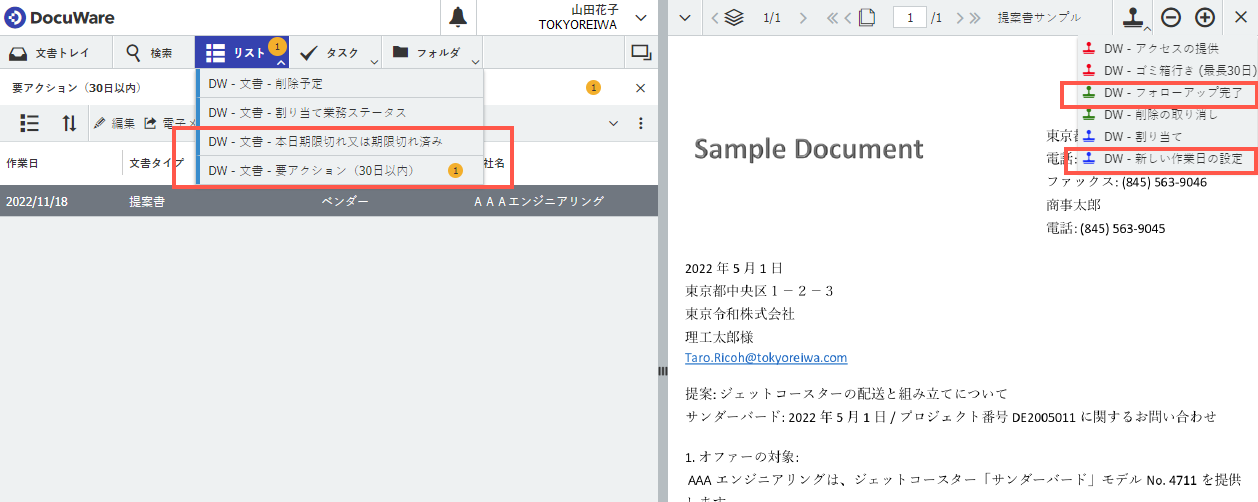Click the page sheets icon
Image resolution: width=1258 pixels, height=502 pixels.
(866, 18)
